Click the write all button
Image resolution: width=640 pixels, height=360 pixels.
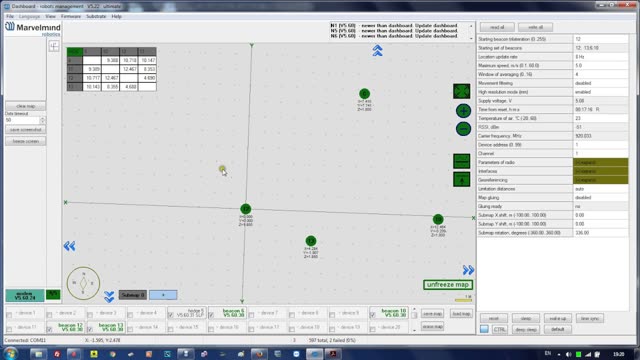[535, 27]
